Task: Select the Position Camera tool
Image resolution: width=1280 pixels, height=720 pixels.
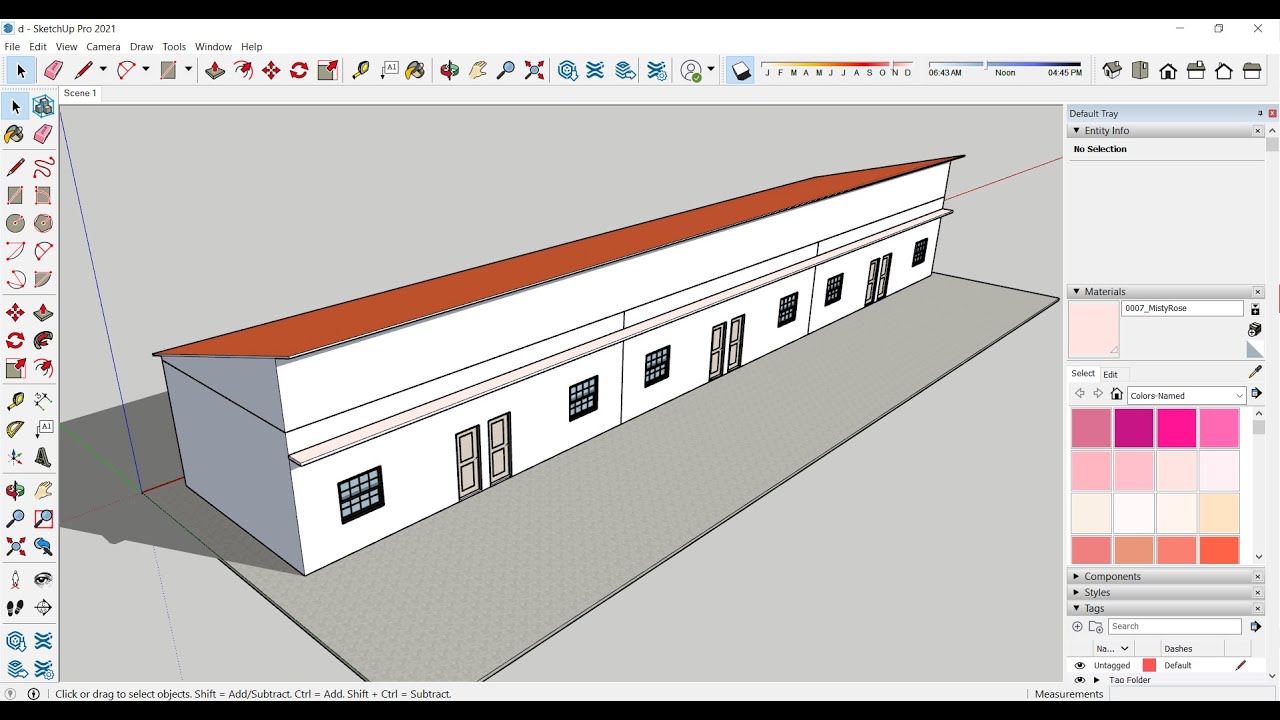Action: (15, 579)
